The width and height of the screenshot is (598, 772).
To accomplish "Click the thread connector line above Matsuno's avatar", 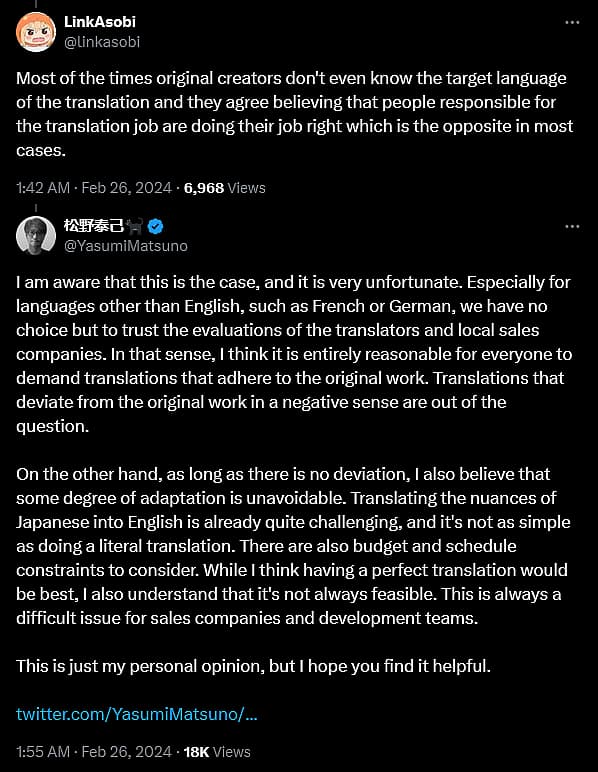I will 36,209.
